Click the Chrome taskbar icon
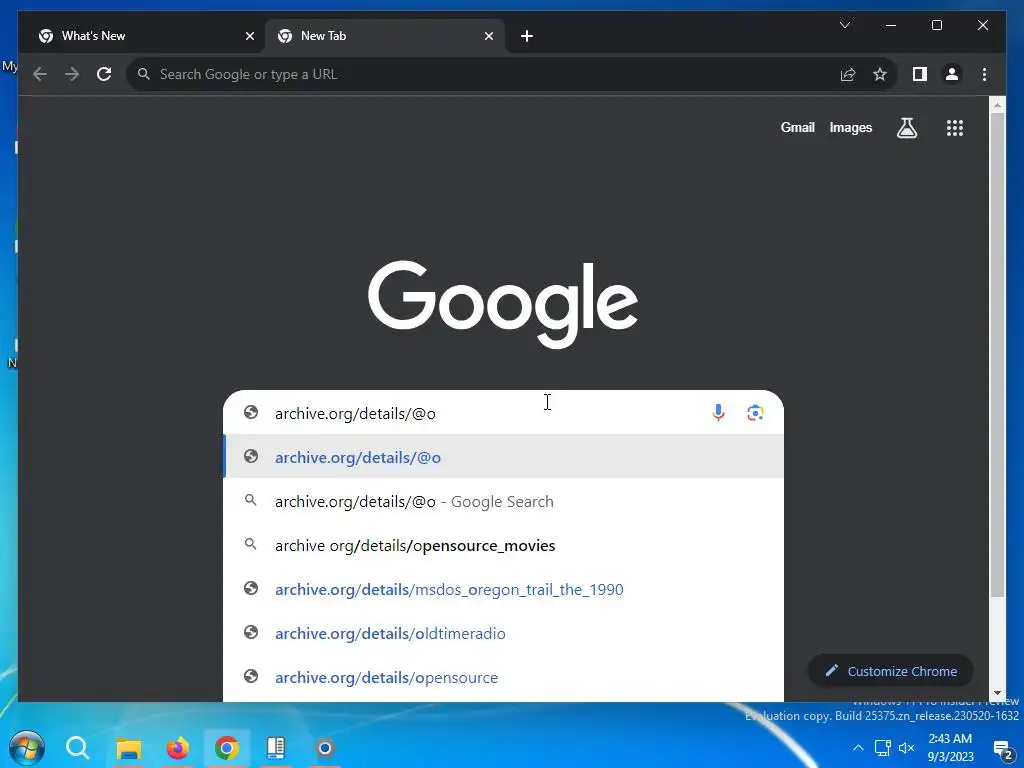 pos(227,748)
